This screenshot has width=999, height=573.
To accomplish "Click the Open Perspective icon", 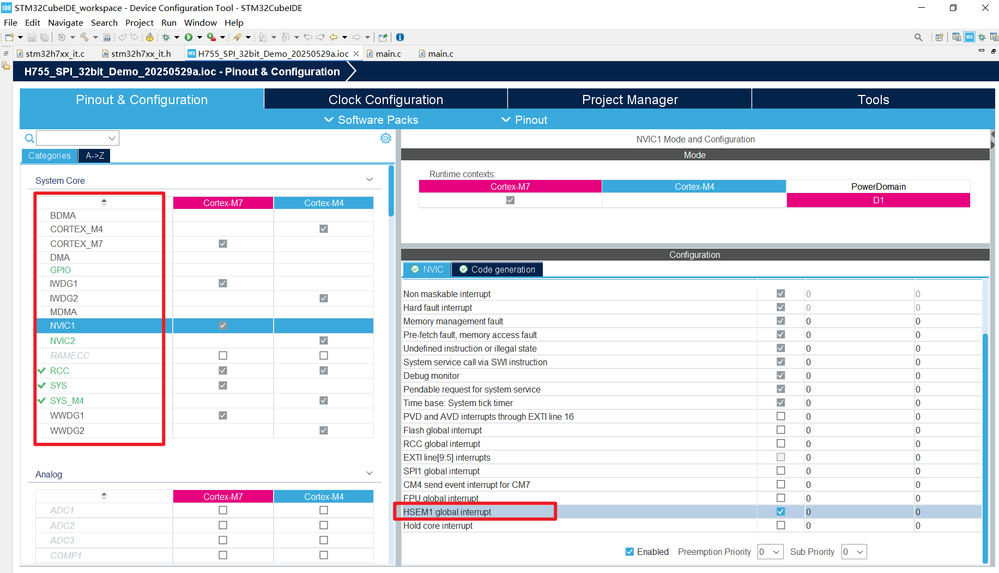I will point(938,37).
